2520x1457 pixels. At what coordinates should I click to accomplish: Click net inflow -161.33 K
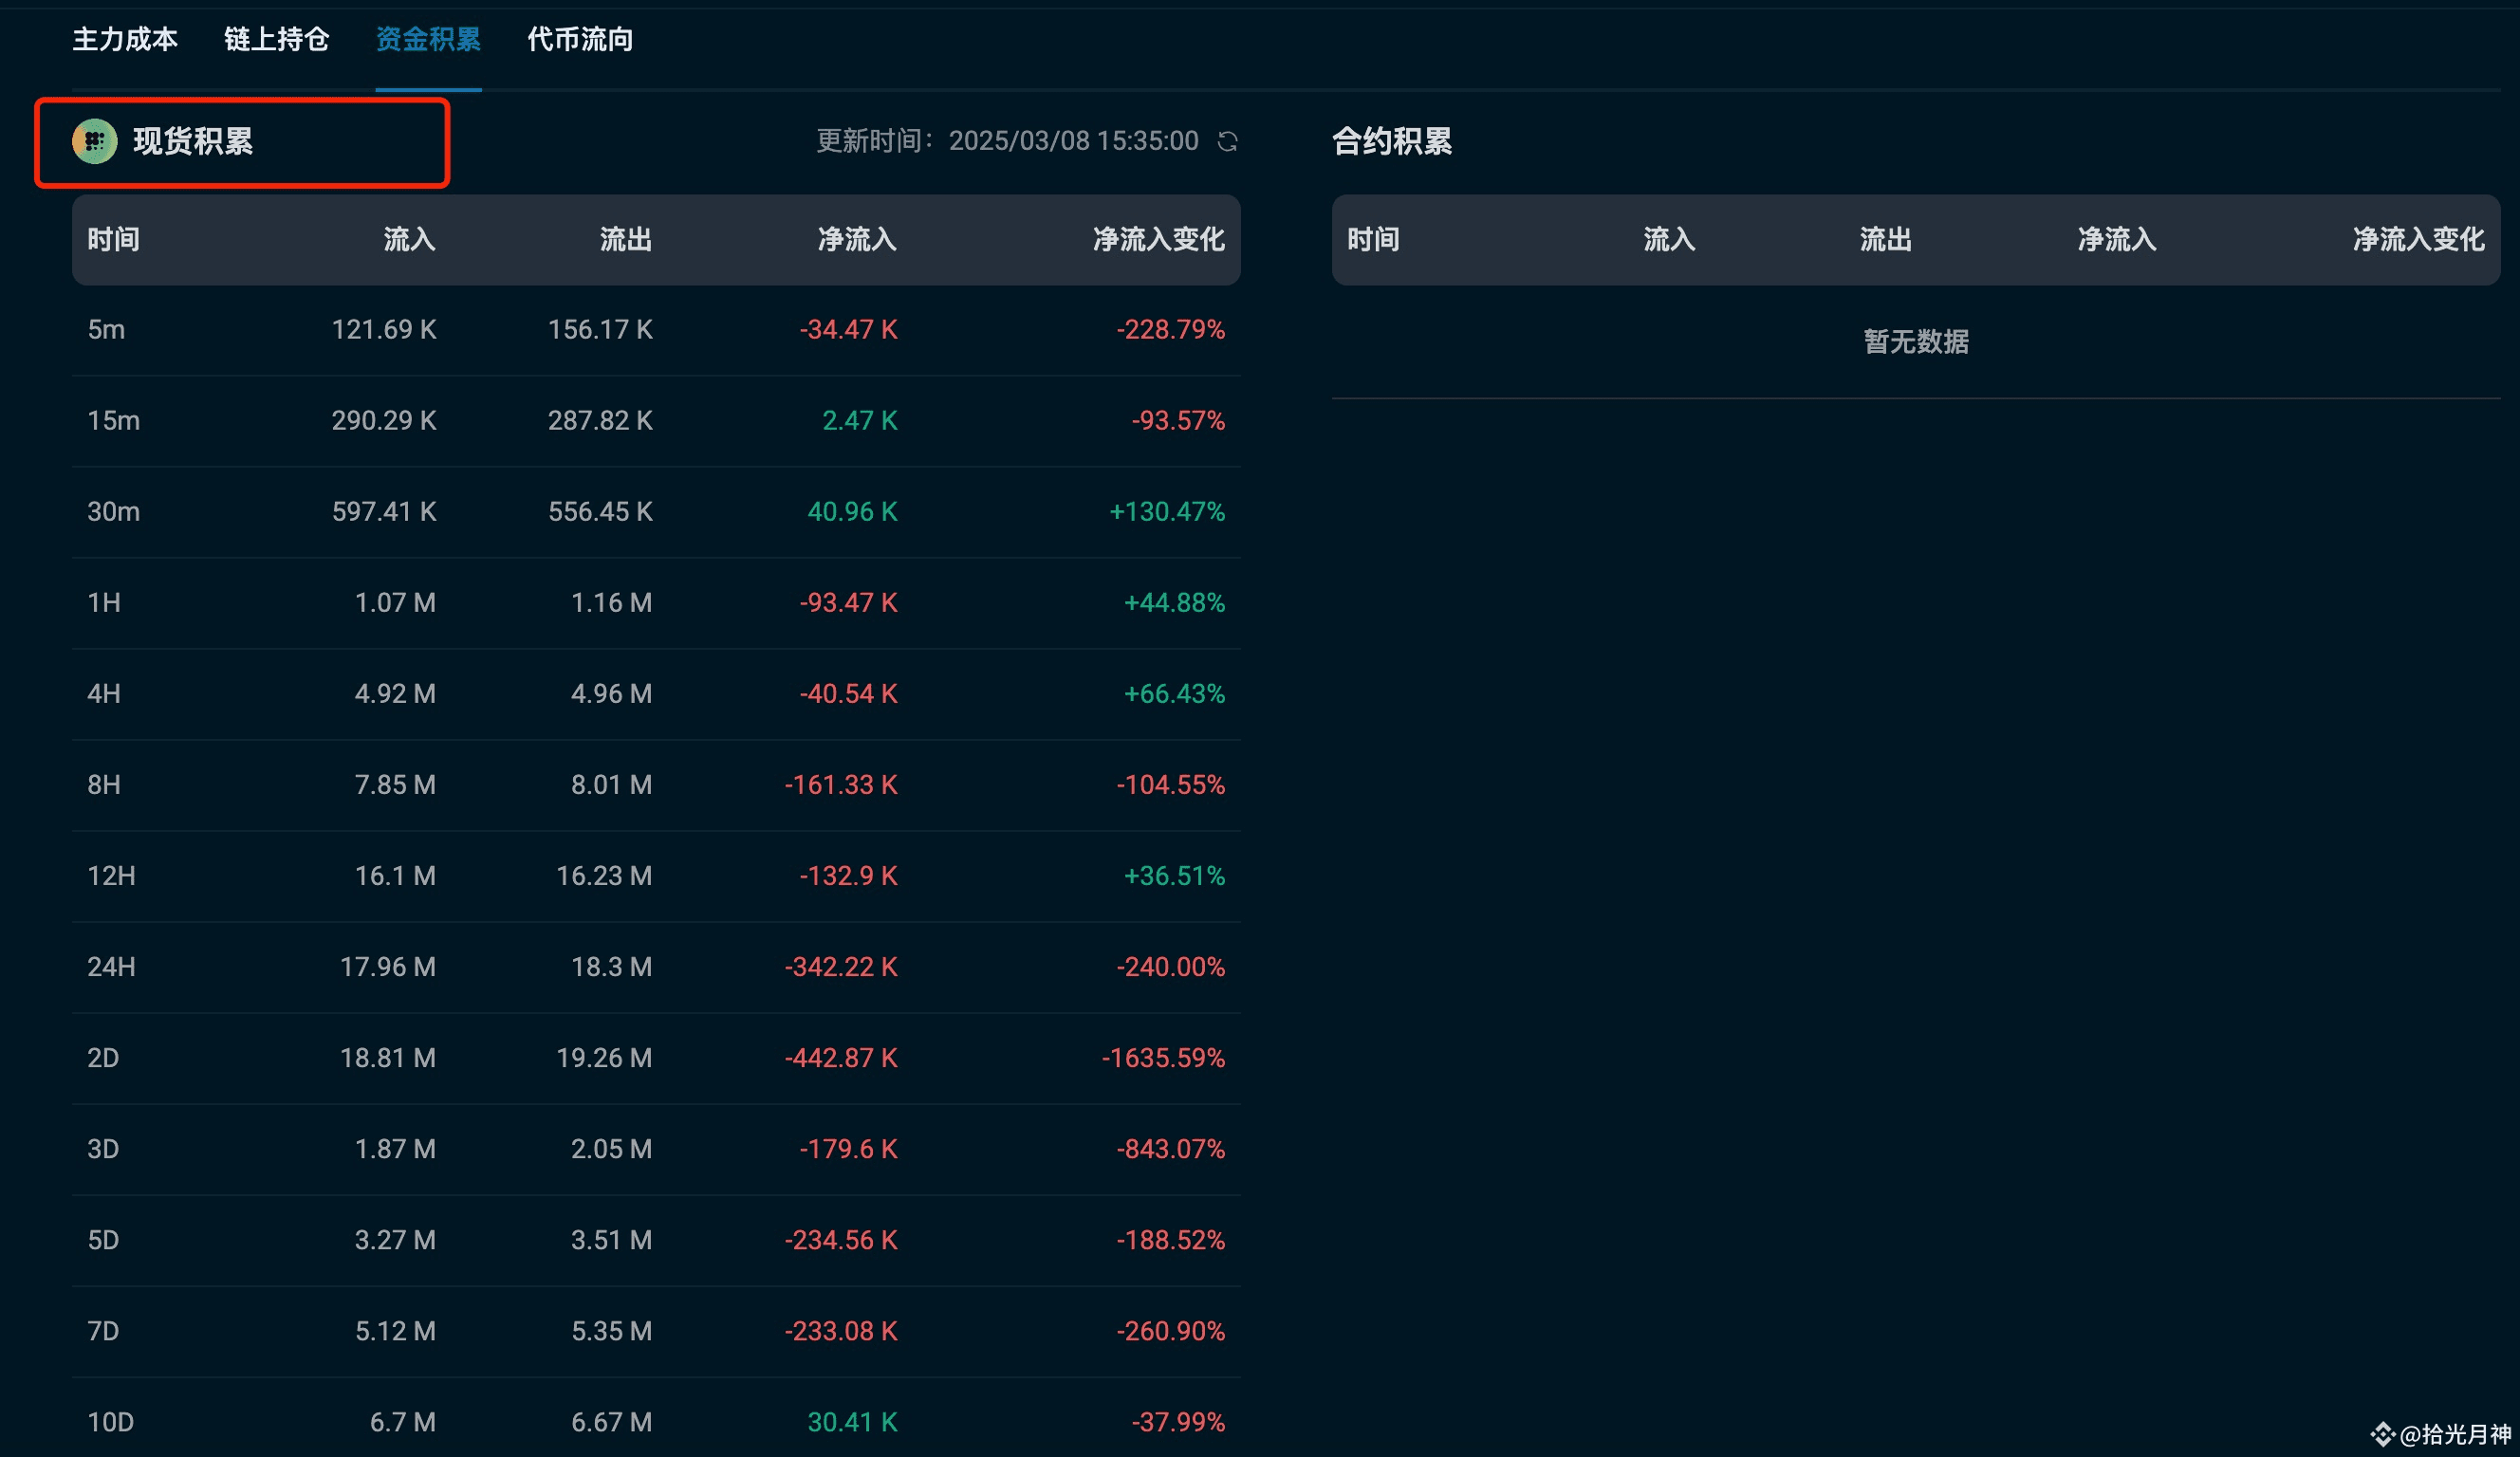pyautogui.click(x=841, y=784)
